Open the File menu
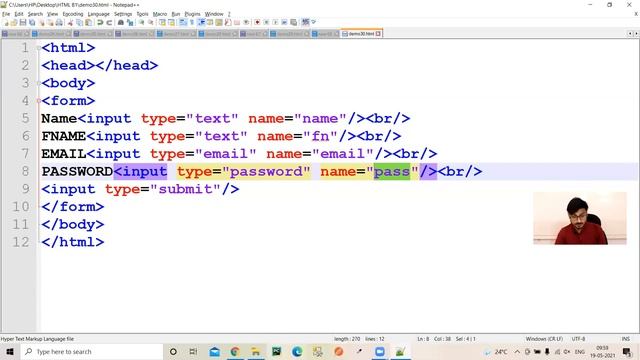This screenshot has height=360, width=640. coord(6,14)
